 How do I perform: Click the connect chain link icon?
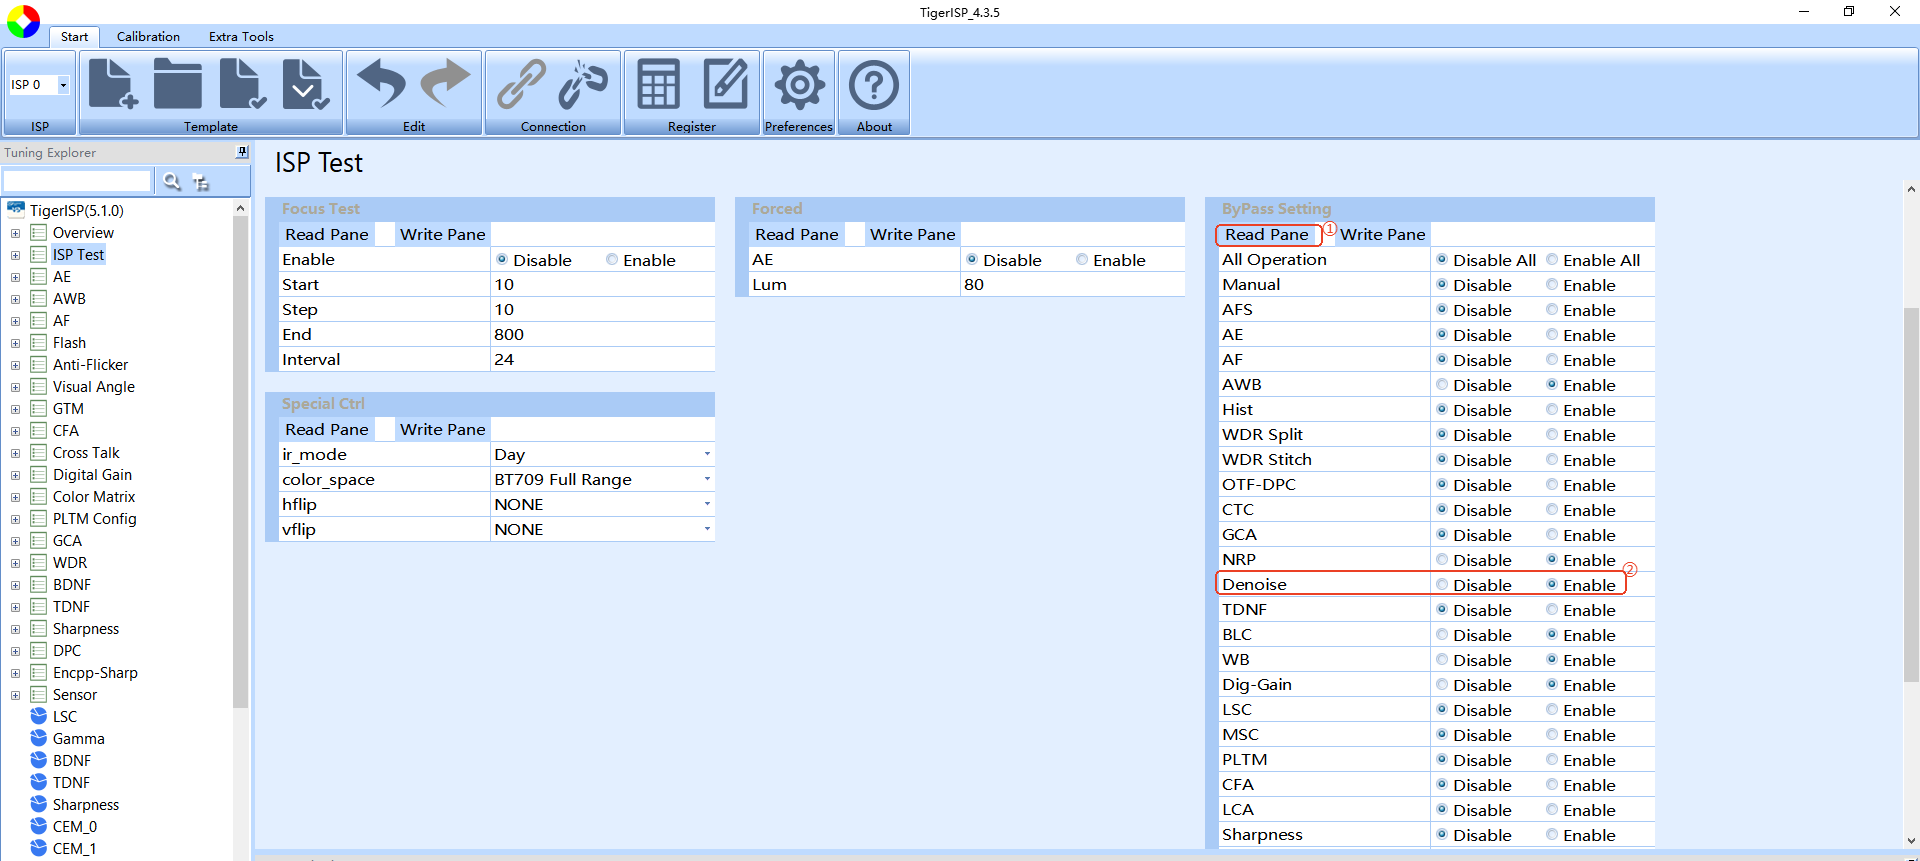click(521, 84)
